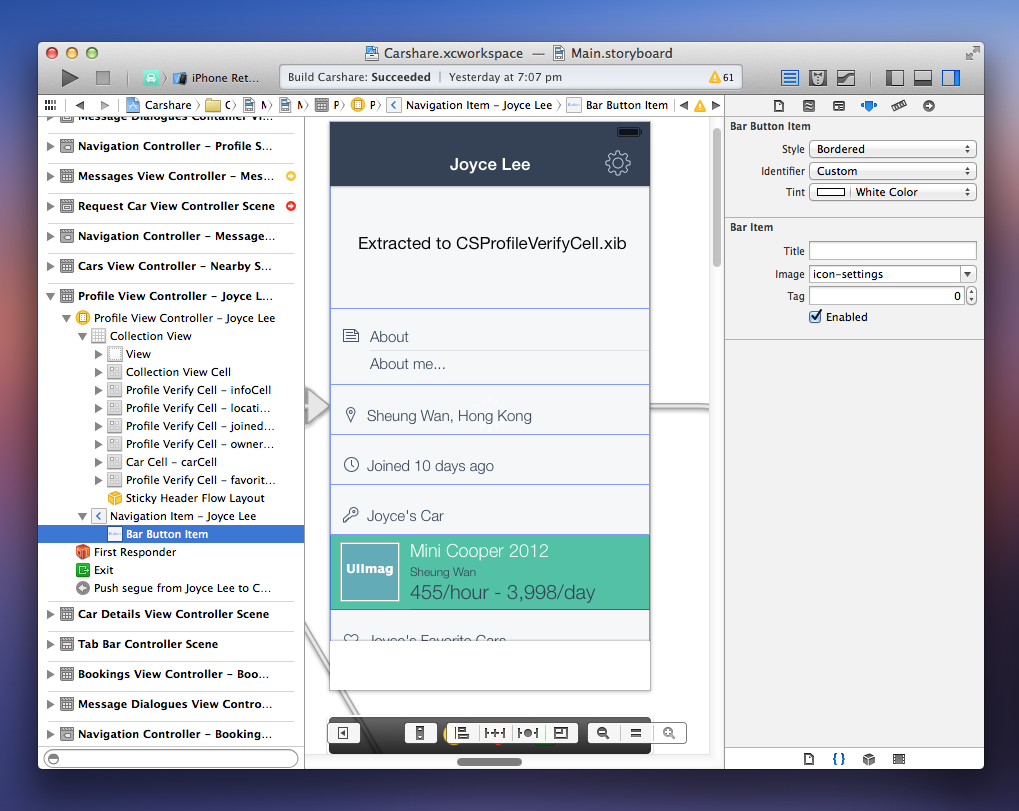
Task: Click the 61 warnings indicator
Action: 721,77
